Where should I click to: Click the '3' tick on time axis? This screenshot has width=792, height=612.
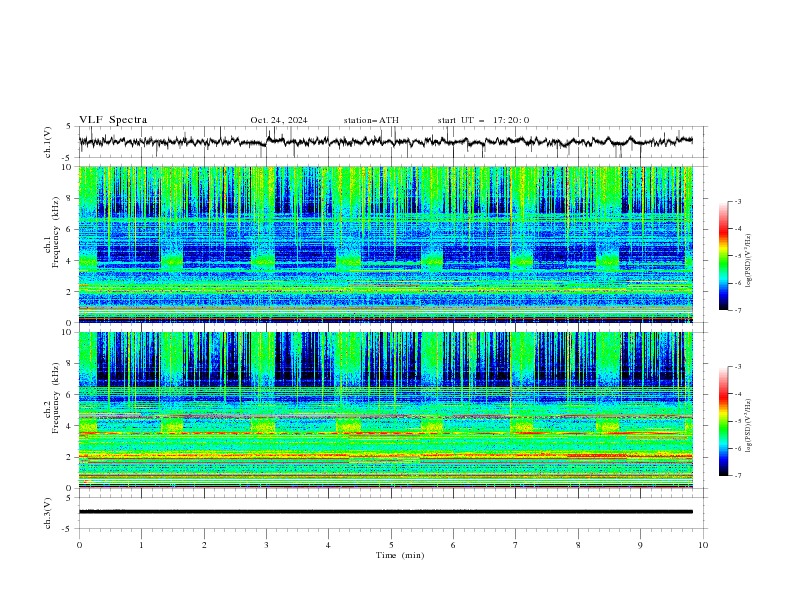point(267,545)
